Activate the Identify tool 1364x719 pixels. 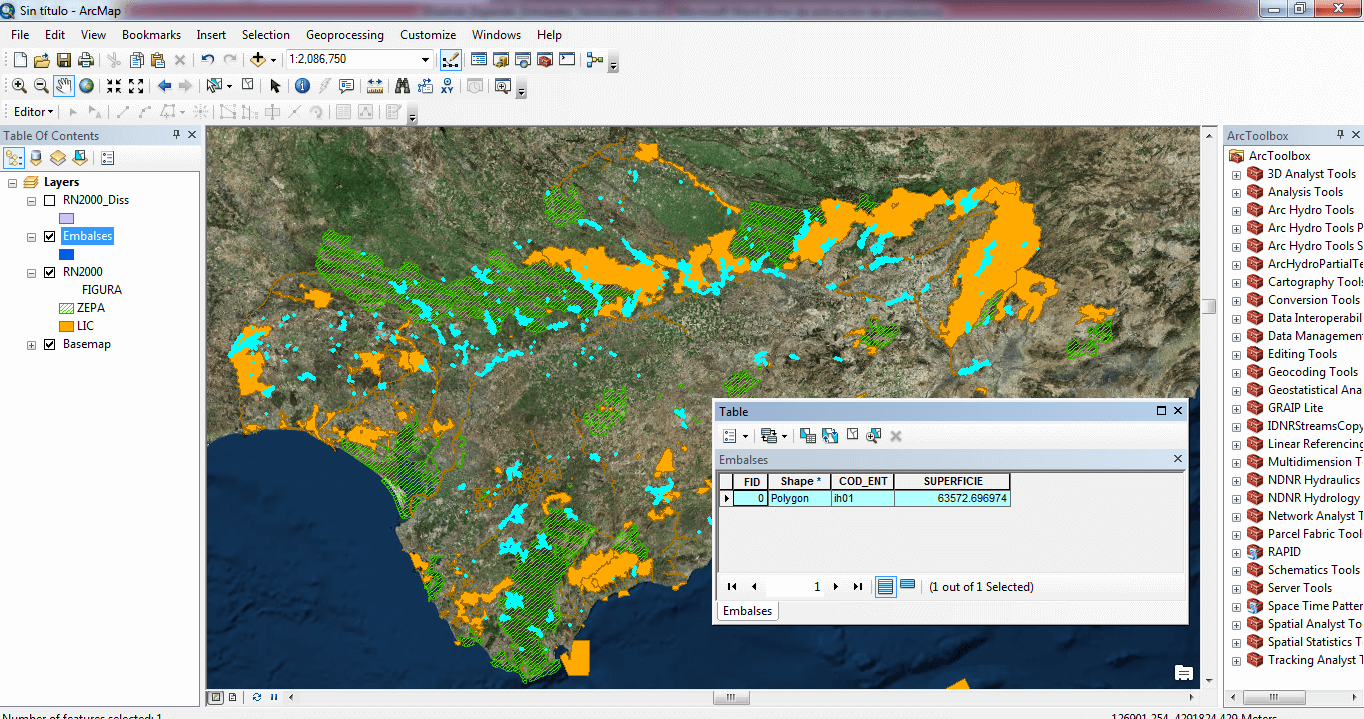pyautogui.click(x=302, y=86)
